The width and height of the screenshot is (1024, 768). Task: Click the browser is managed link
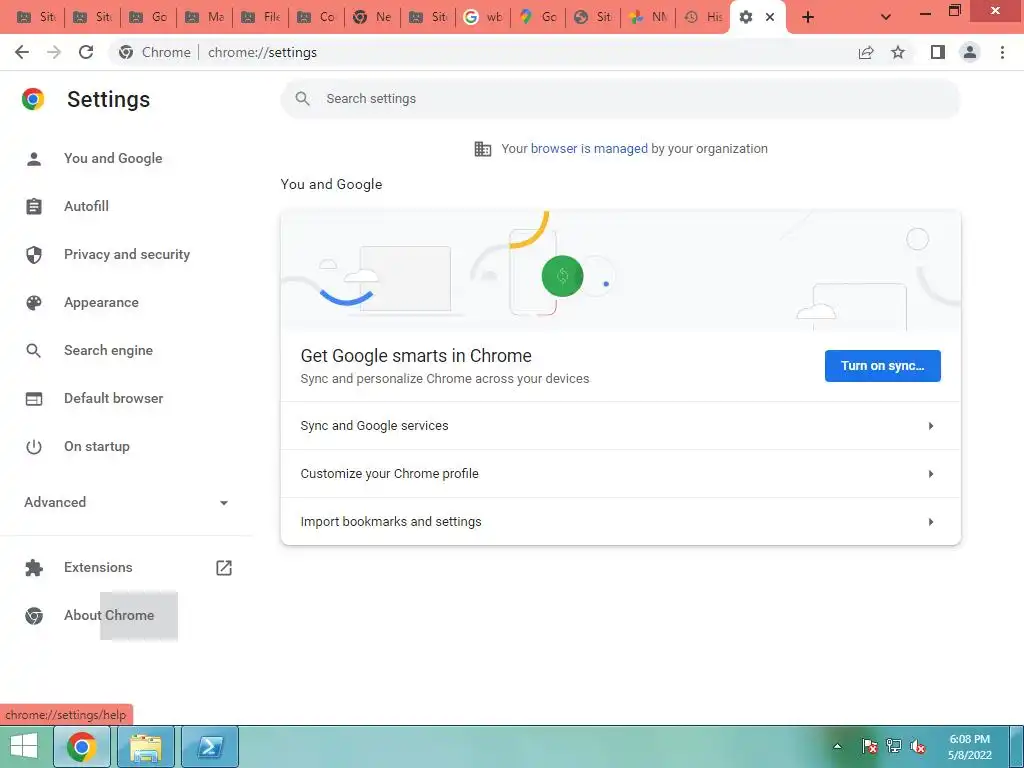(589, 148)
